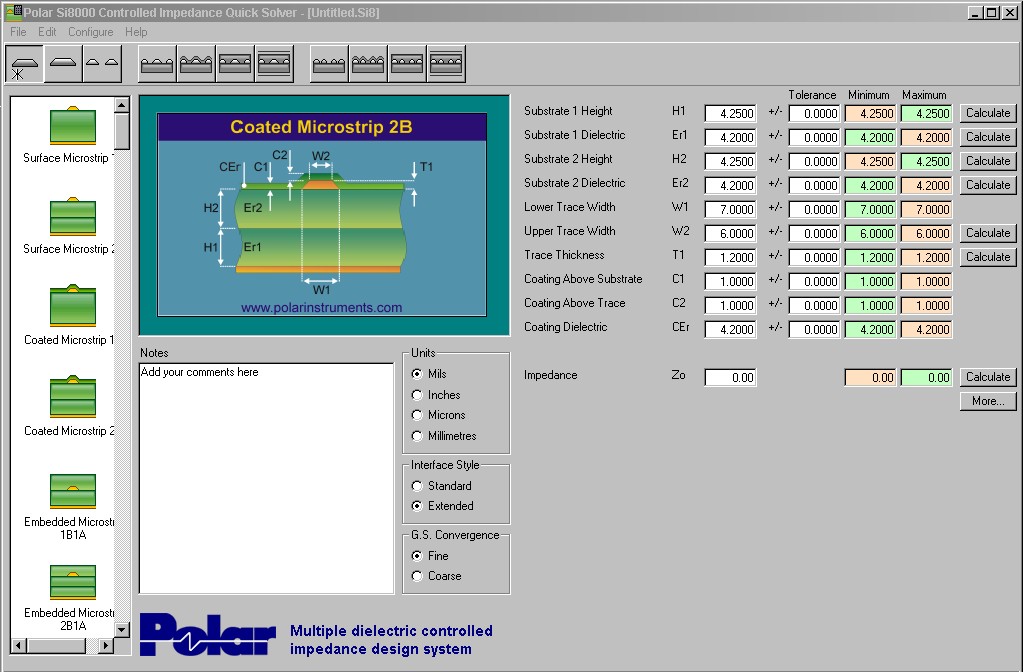Screen dimensions: 1023x672
Task: Calculate Substrate 2 Height H2
Action: click(988, 161)
